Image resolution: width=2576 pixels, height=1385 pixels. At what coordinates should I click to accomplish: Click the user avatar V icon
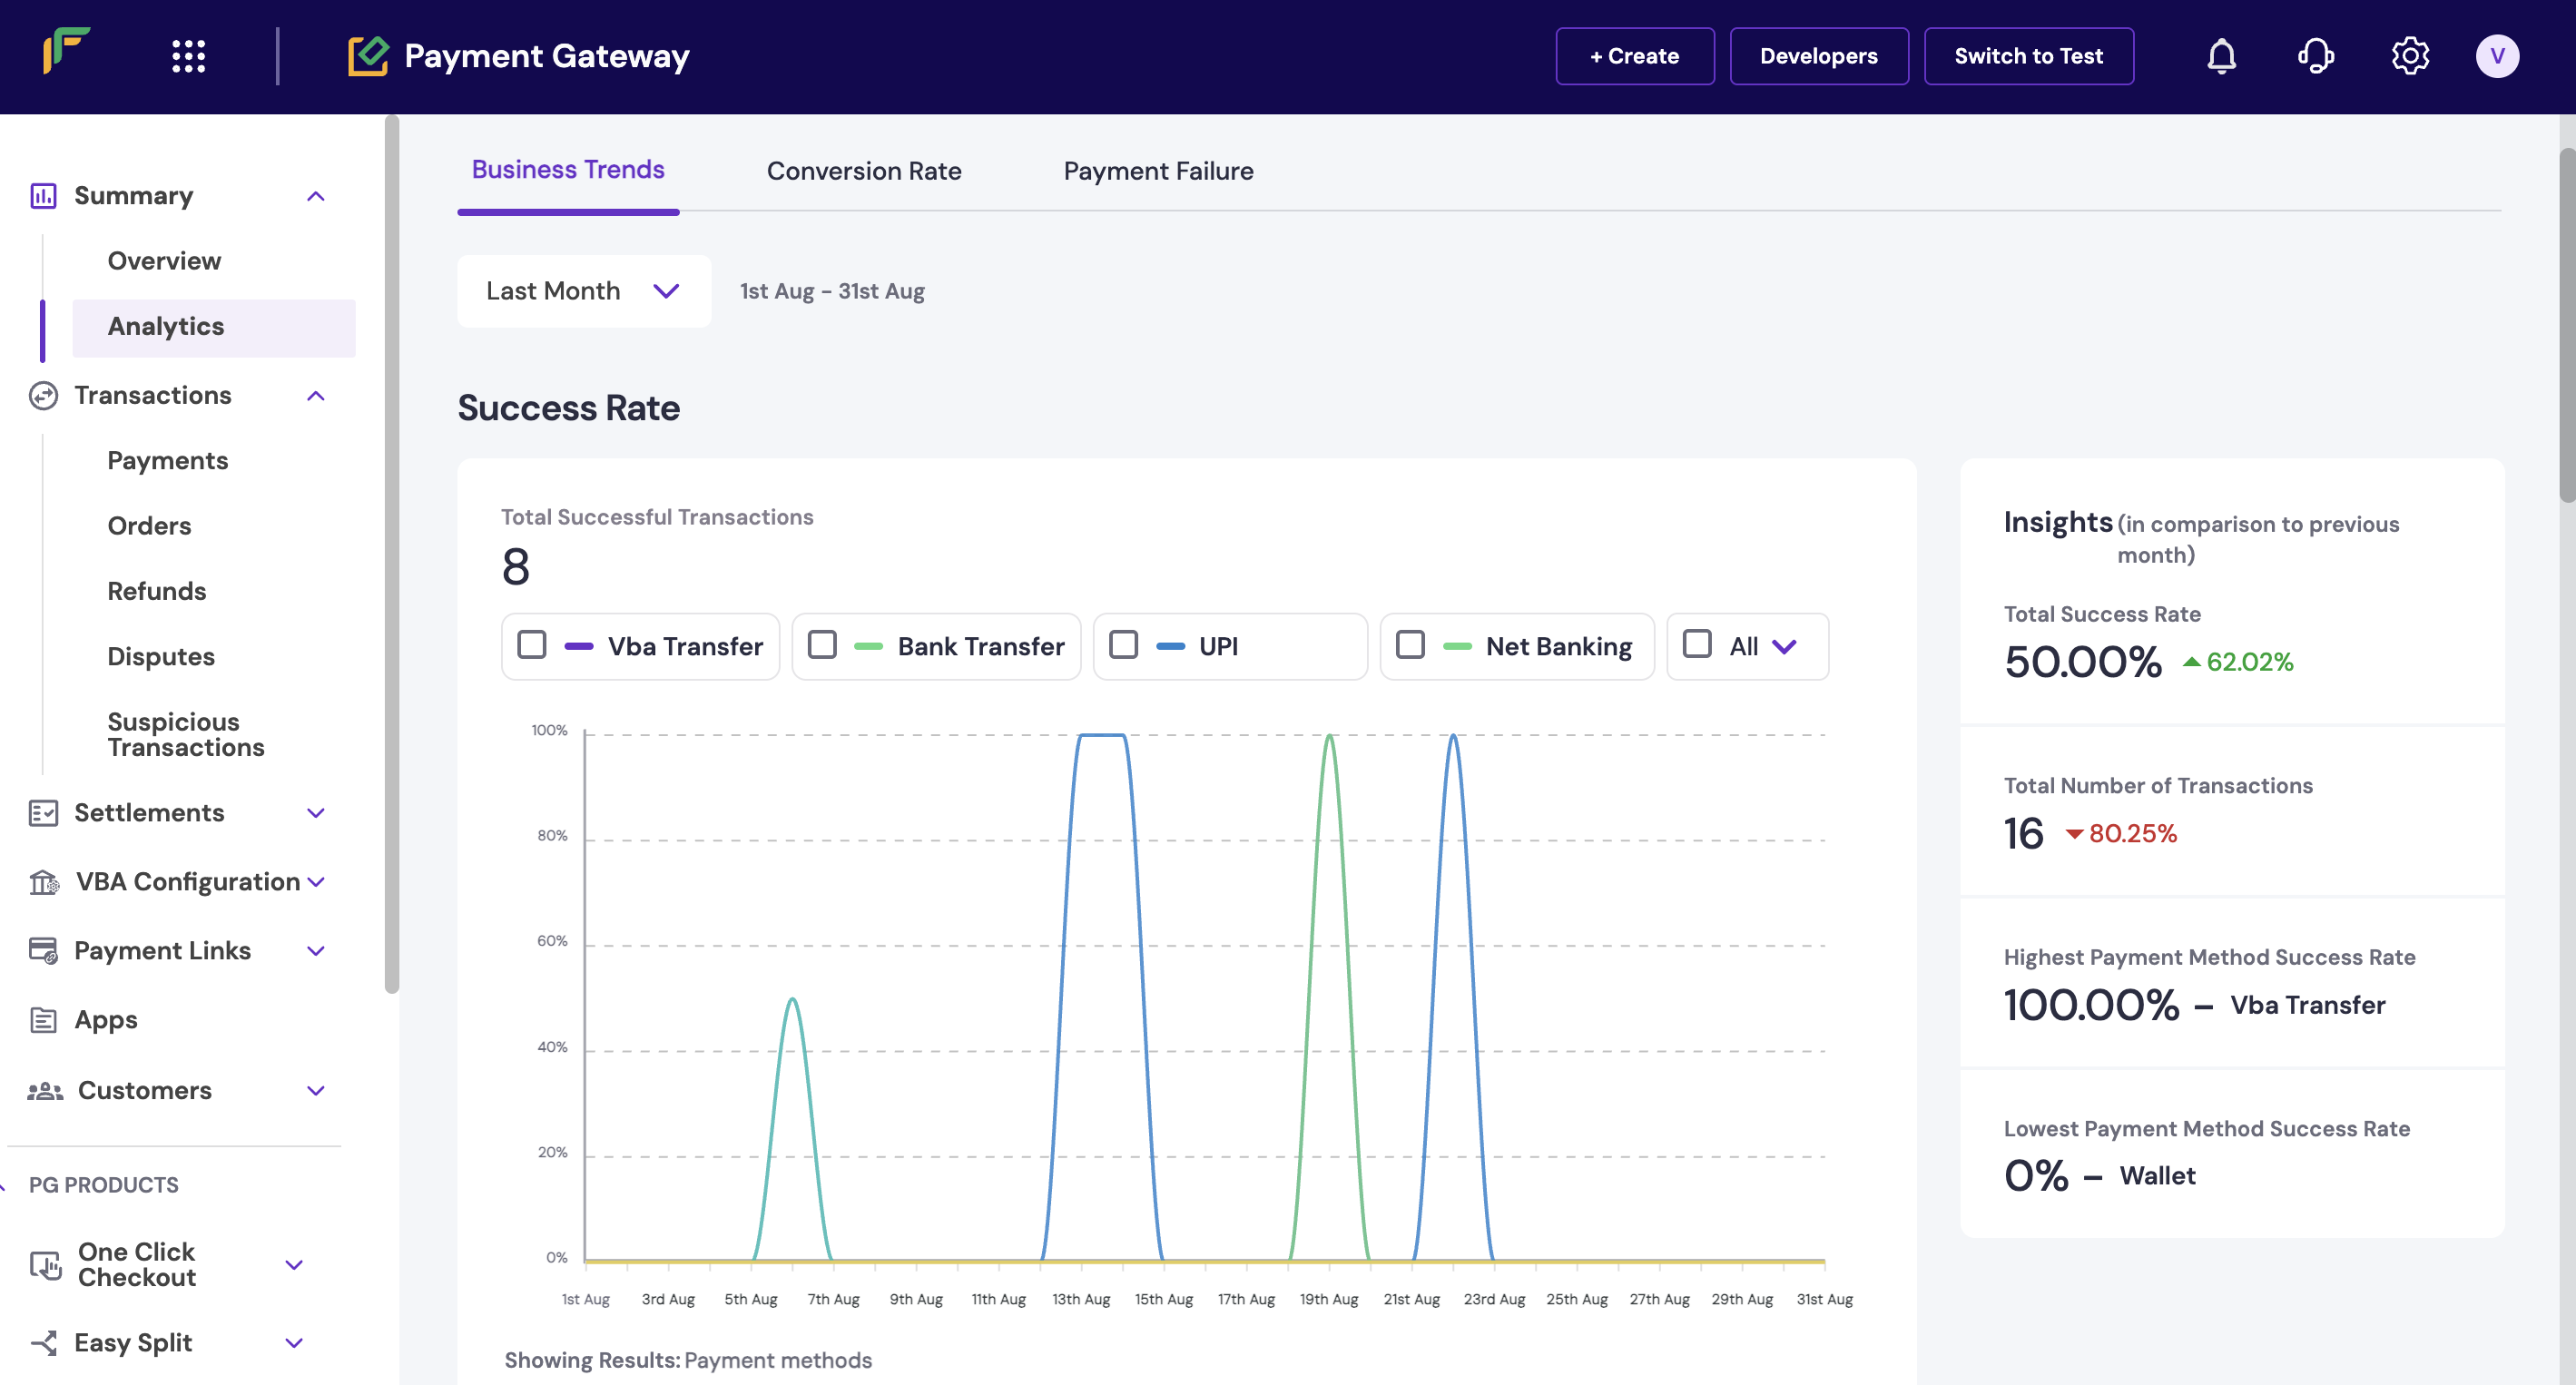[2497, 56]
